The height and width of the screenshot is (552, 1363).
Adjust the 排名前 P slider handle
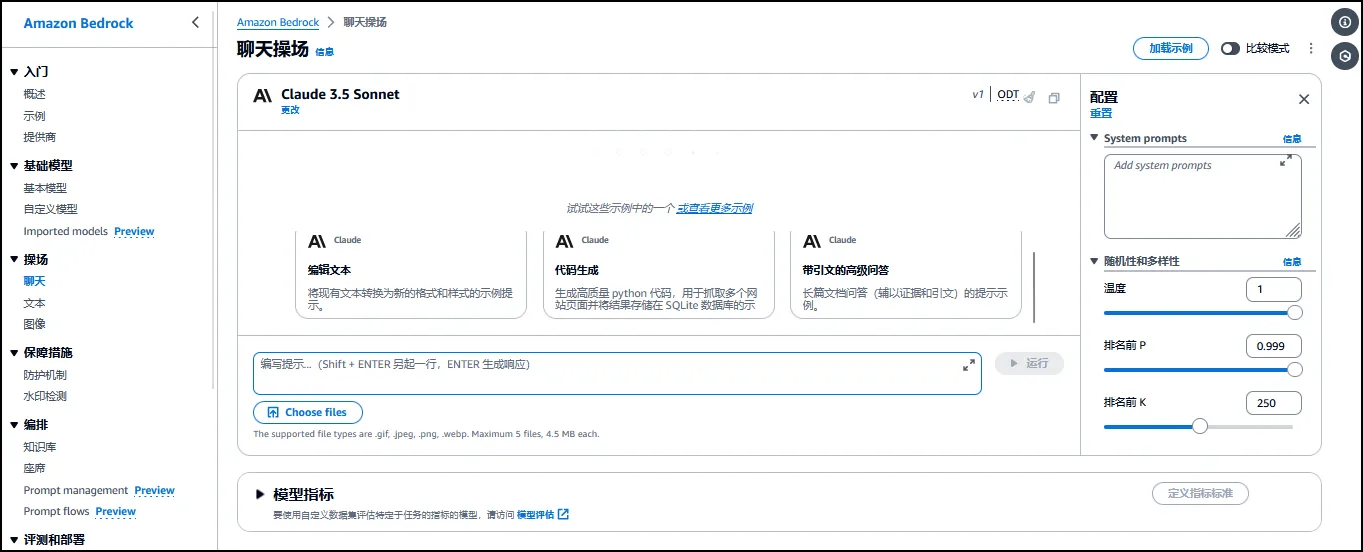coord(1295,369)
